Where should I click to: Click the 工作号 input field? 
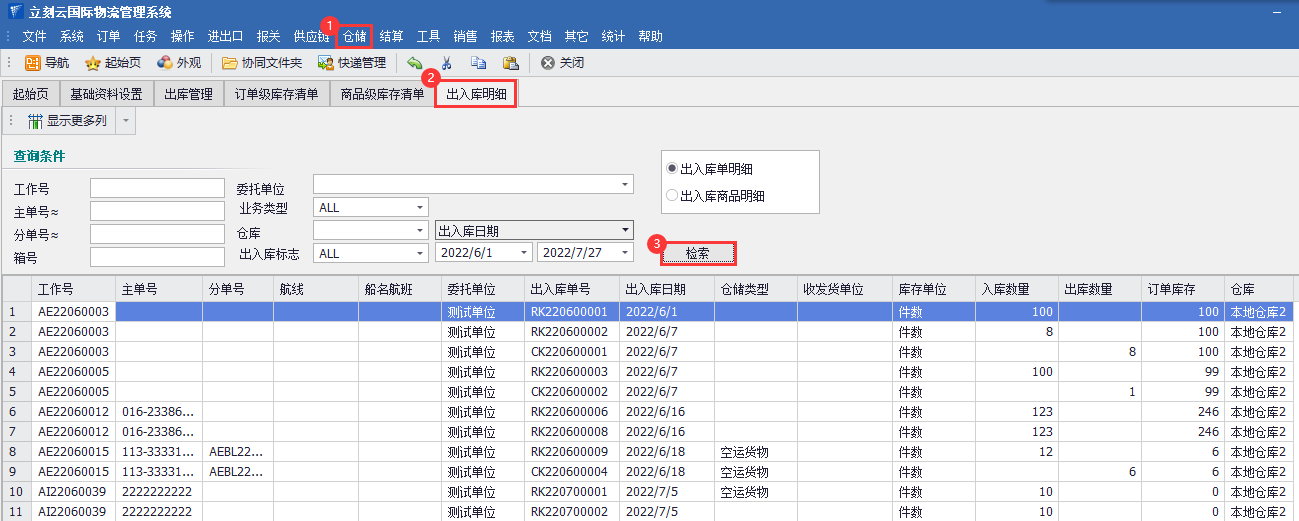tap(157, 189)
